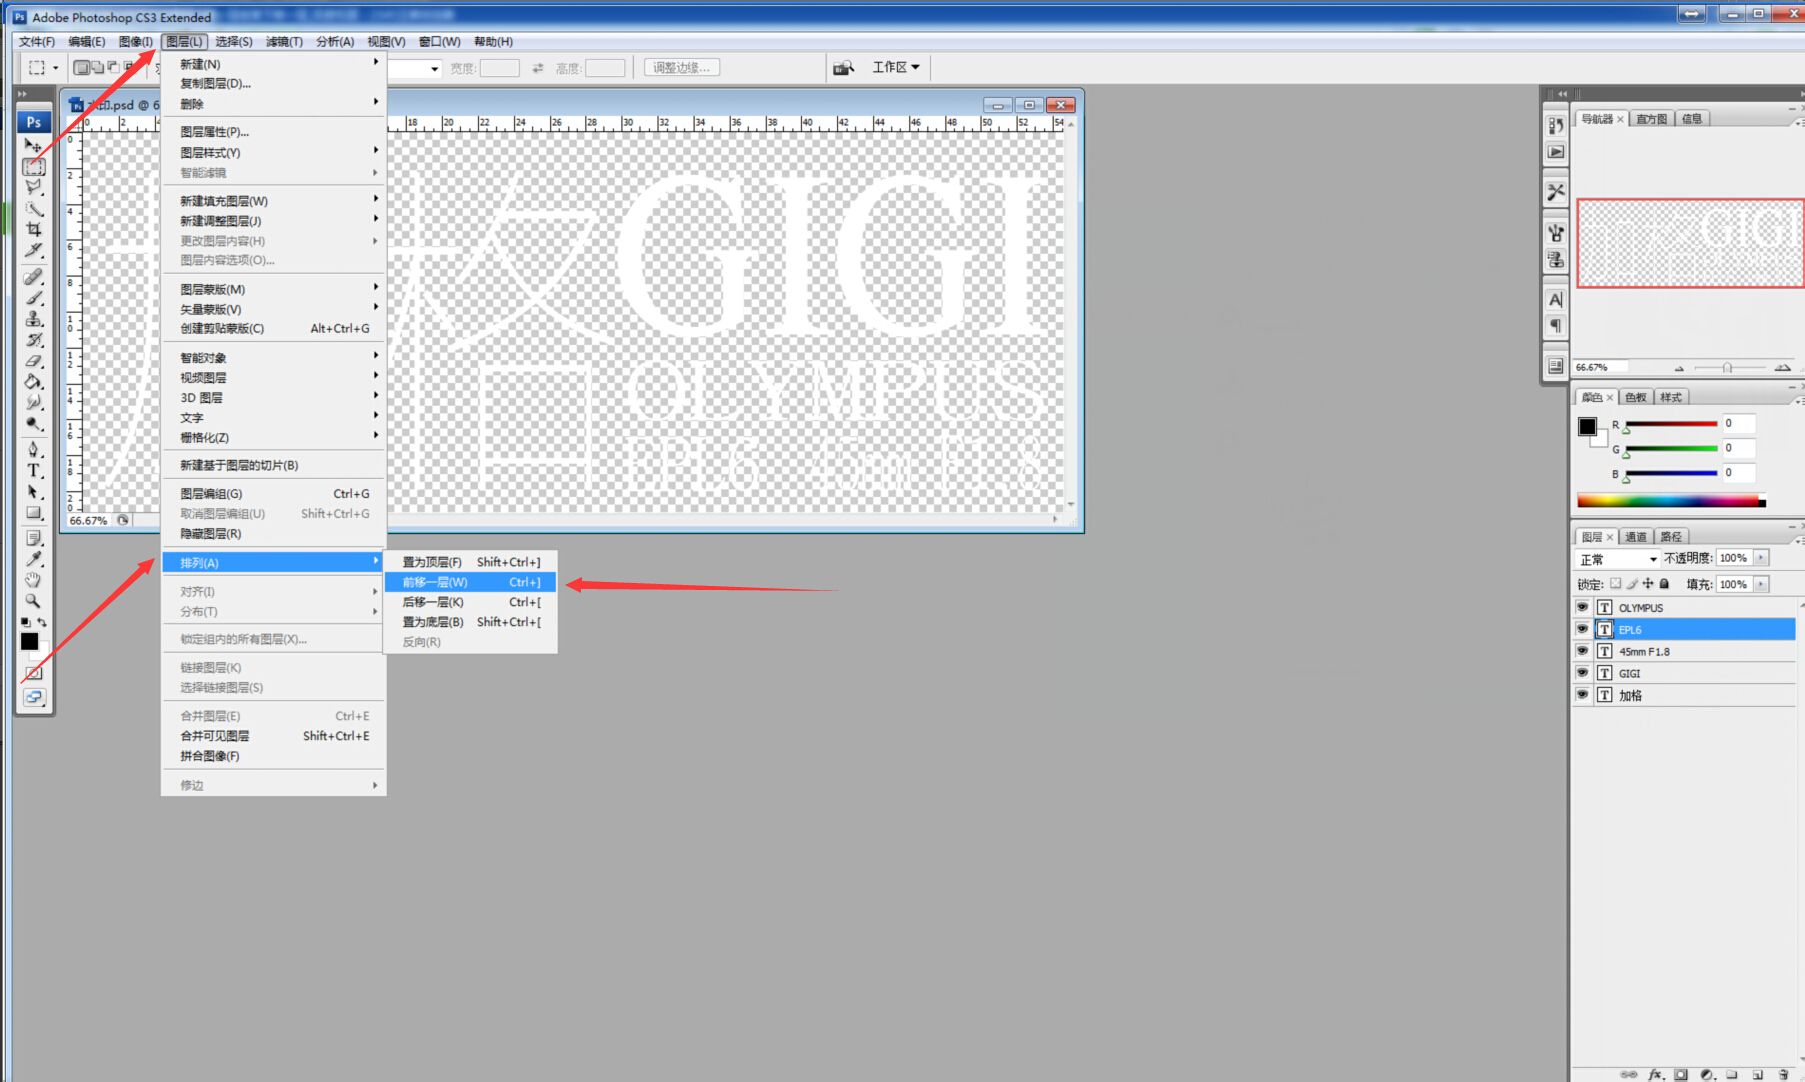Image resolution: width=1805 pixels, height=1082 pixels.
Task: Open the Paragraph panel icon
Action: [1556, 326]
